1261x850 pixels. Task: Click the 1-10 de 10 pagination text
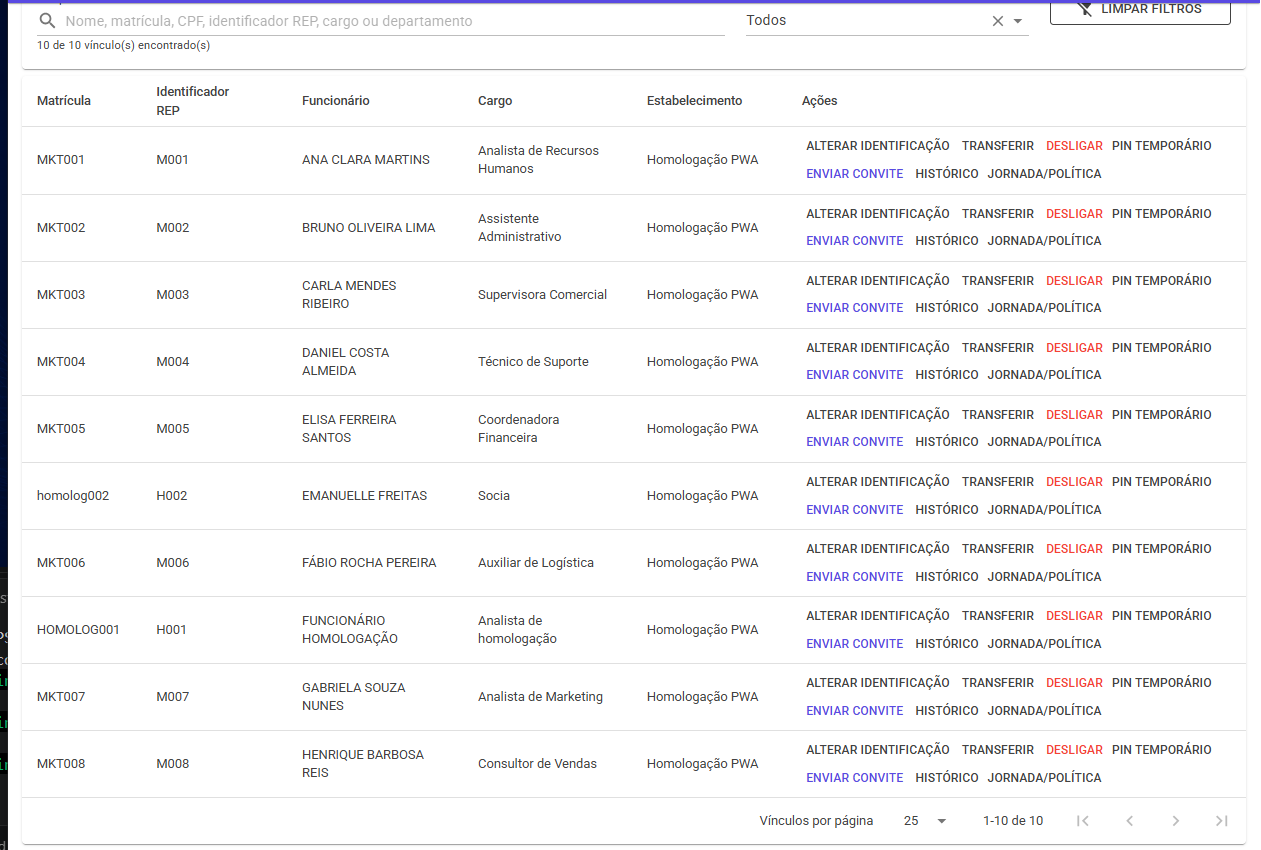[x=1013, y=821]
